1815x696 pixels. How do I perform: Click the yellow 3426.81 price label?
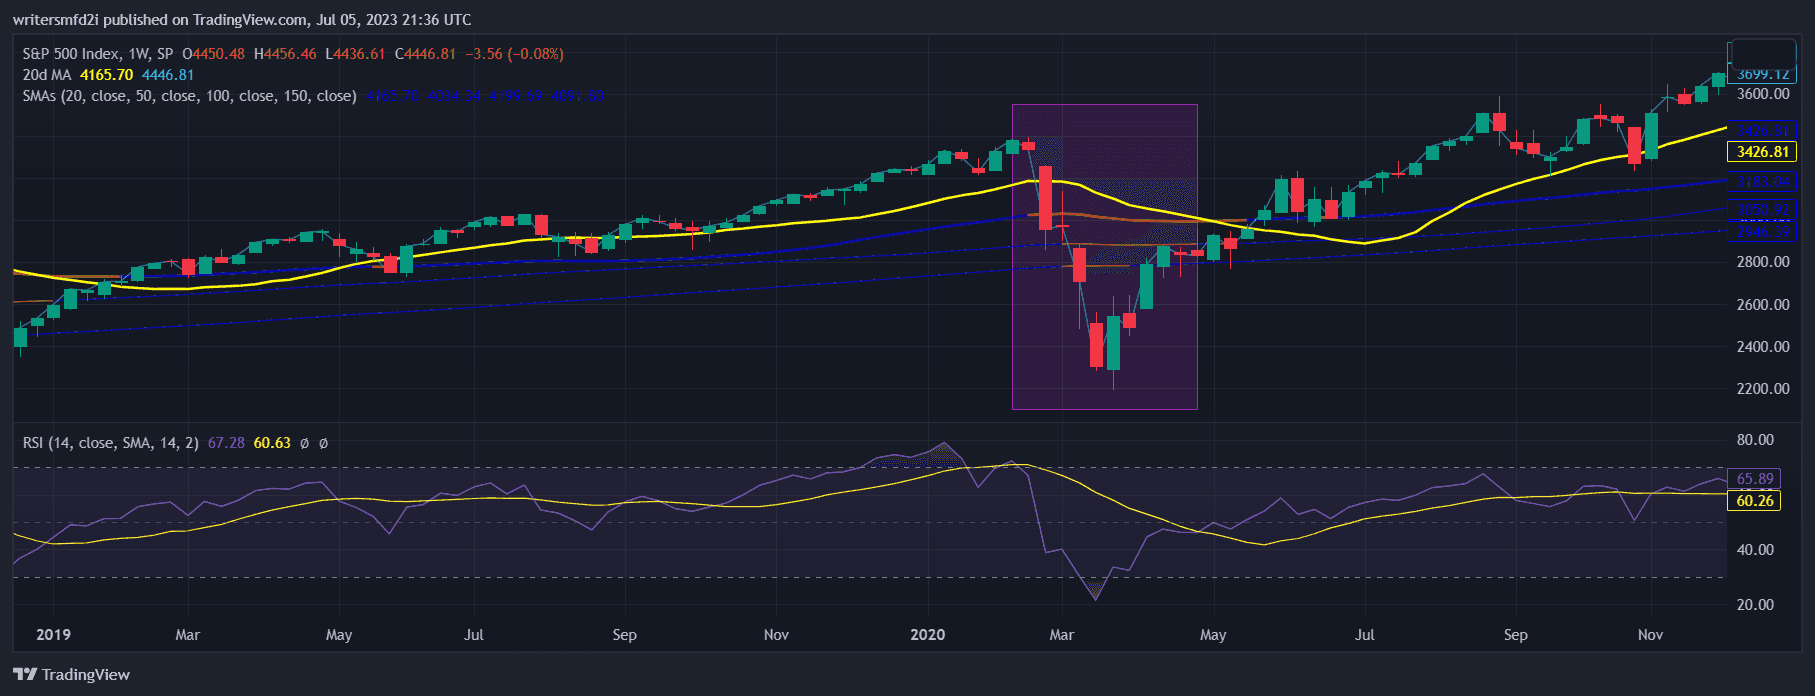tap(1762, 152)
